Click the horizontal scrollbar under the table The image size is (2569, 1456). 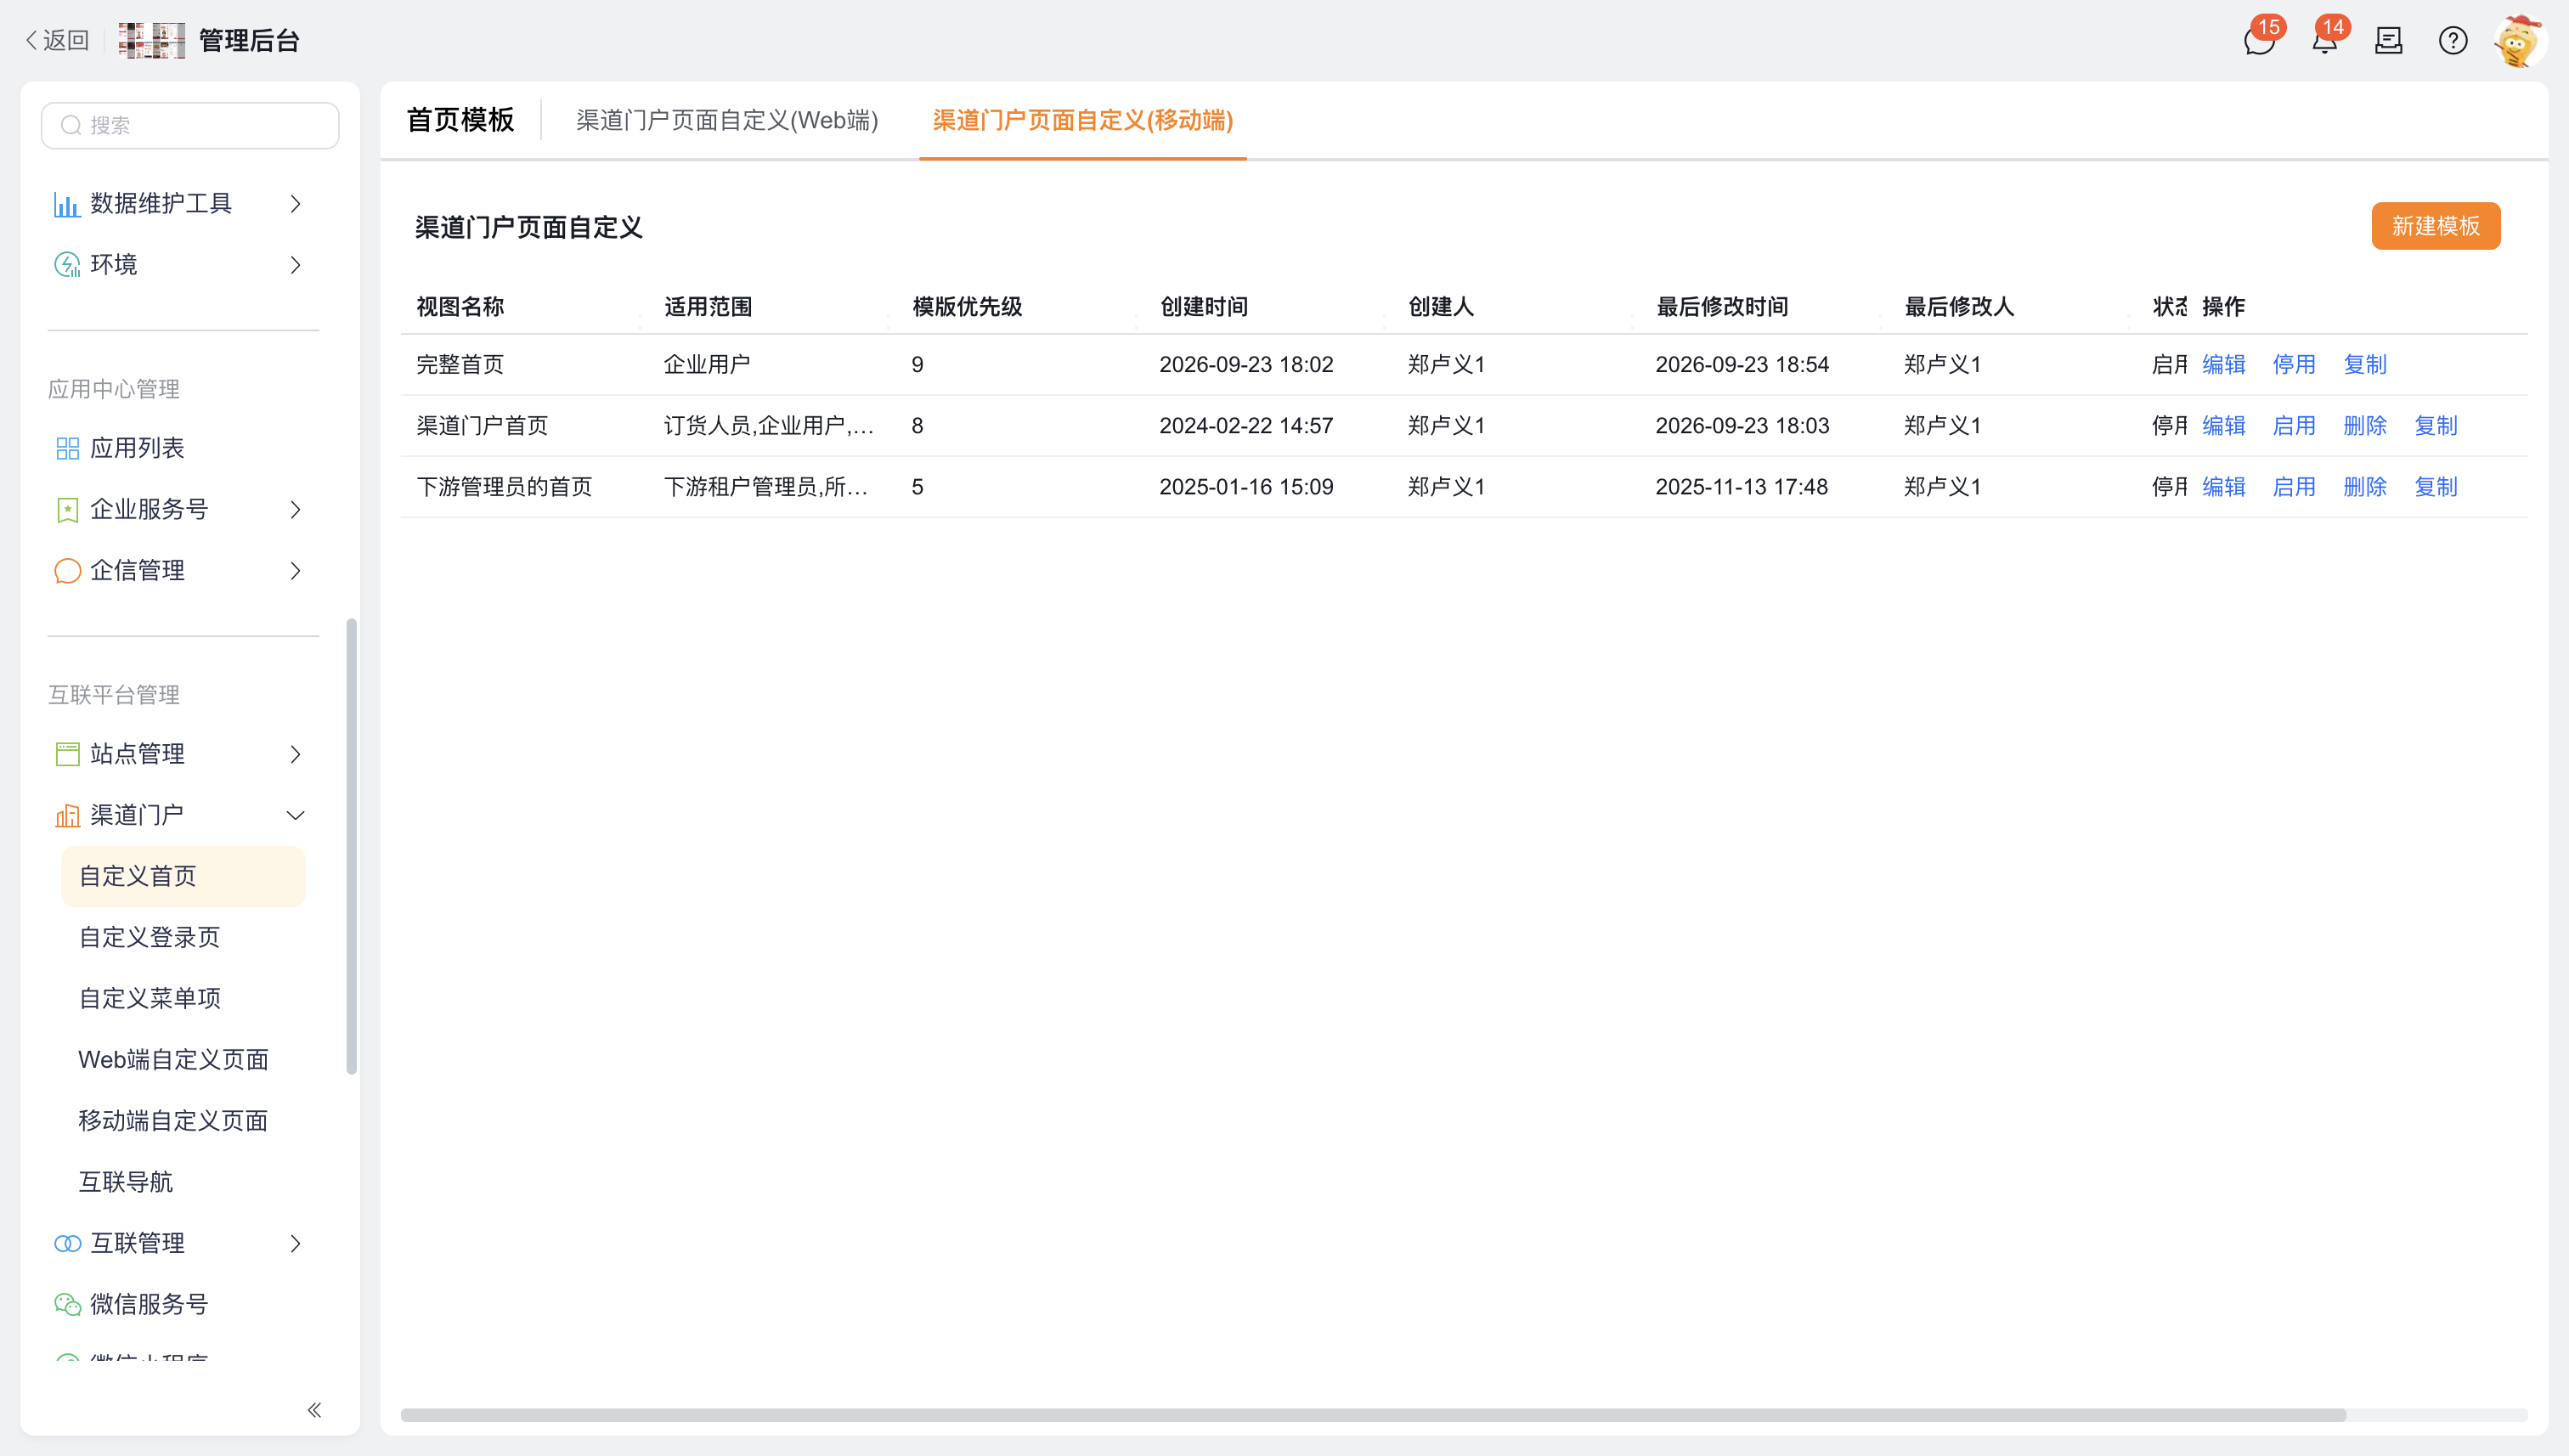pyautogui.click(x=1372, y=1415)
